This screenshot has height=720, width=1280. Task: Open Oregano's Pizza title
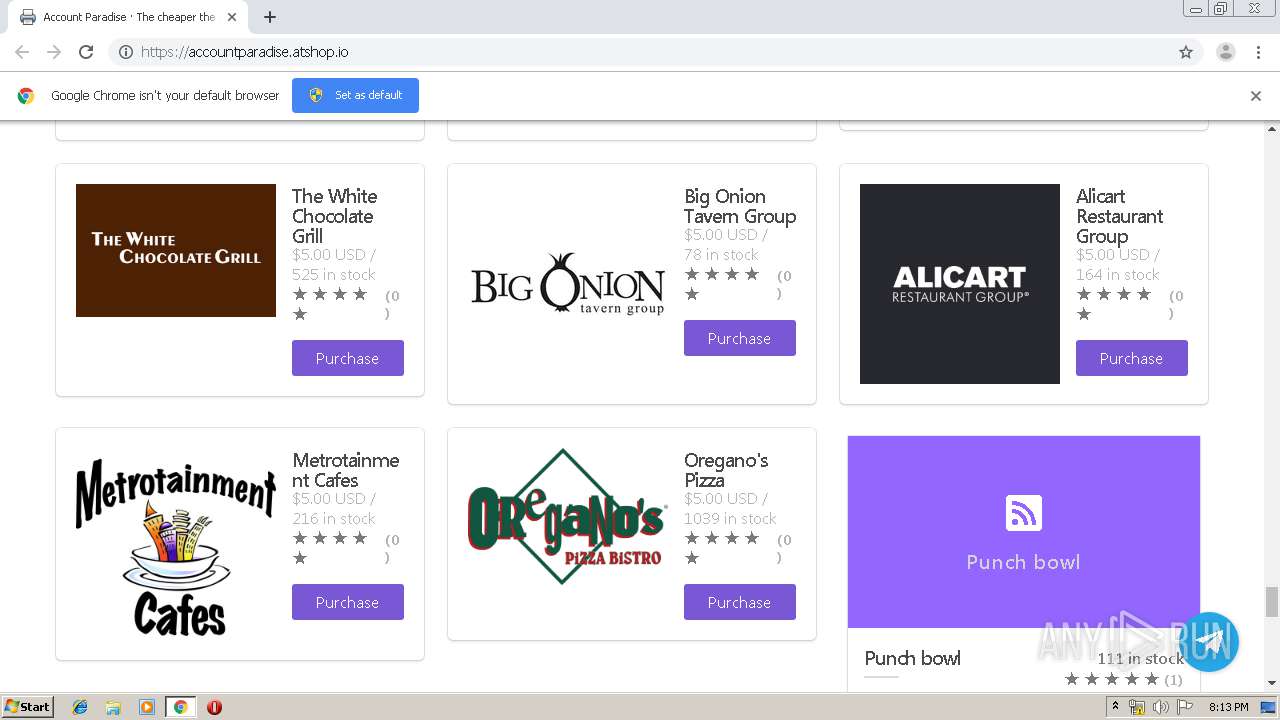(726, 470)
